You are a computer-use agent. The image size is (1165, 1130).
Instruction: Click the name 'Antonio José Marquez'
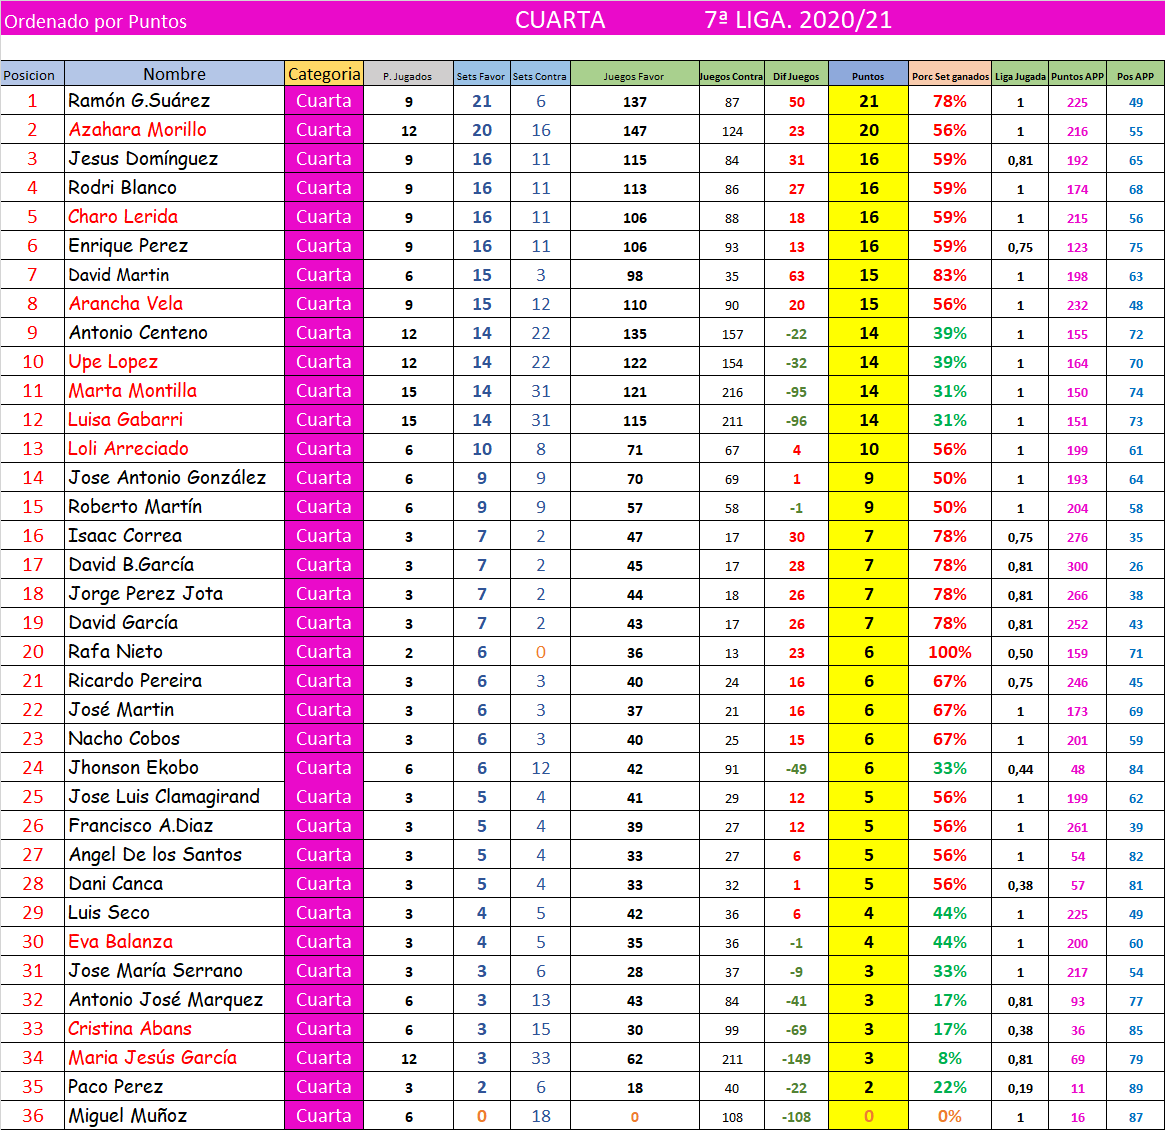click(166, 999)
